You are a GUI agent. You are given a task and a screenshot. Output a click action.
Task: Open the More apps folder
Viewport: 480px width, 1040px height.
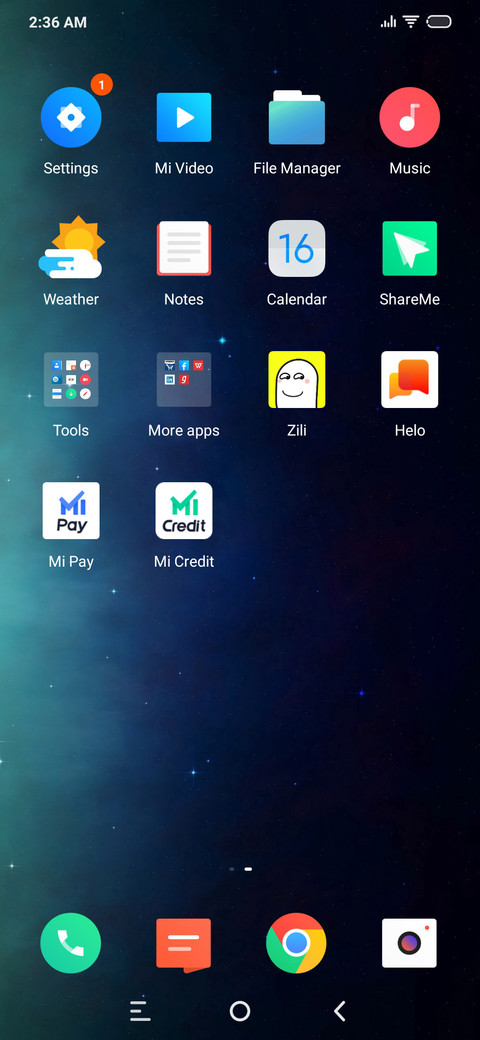[184, 379]
